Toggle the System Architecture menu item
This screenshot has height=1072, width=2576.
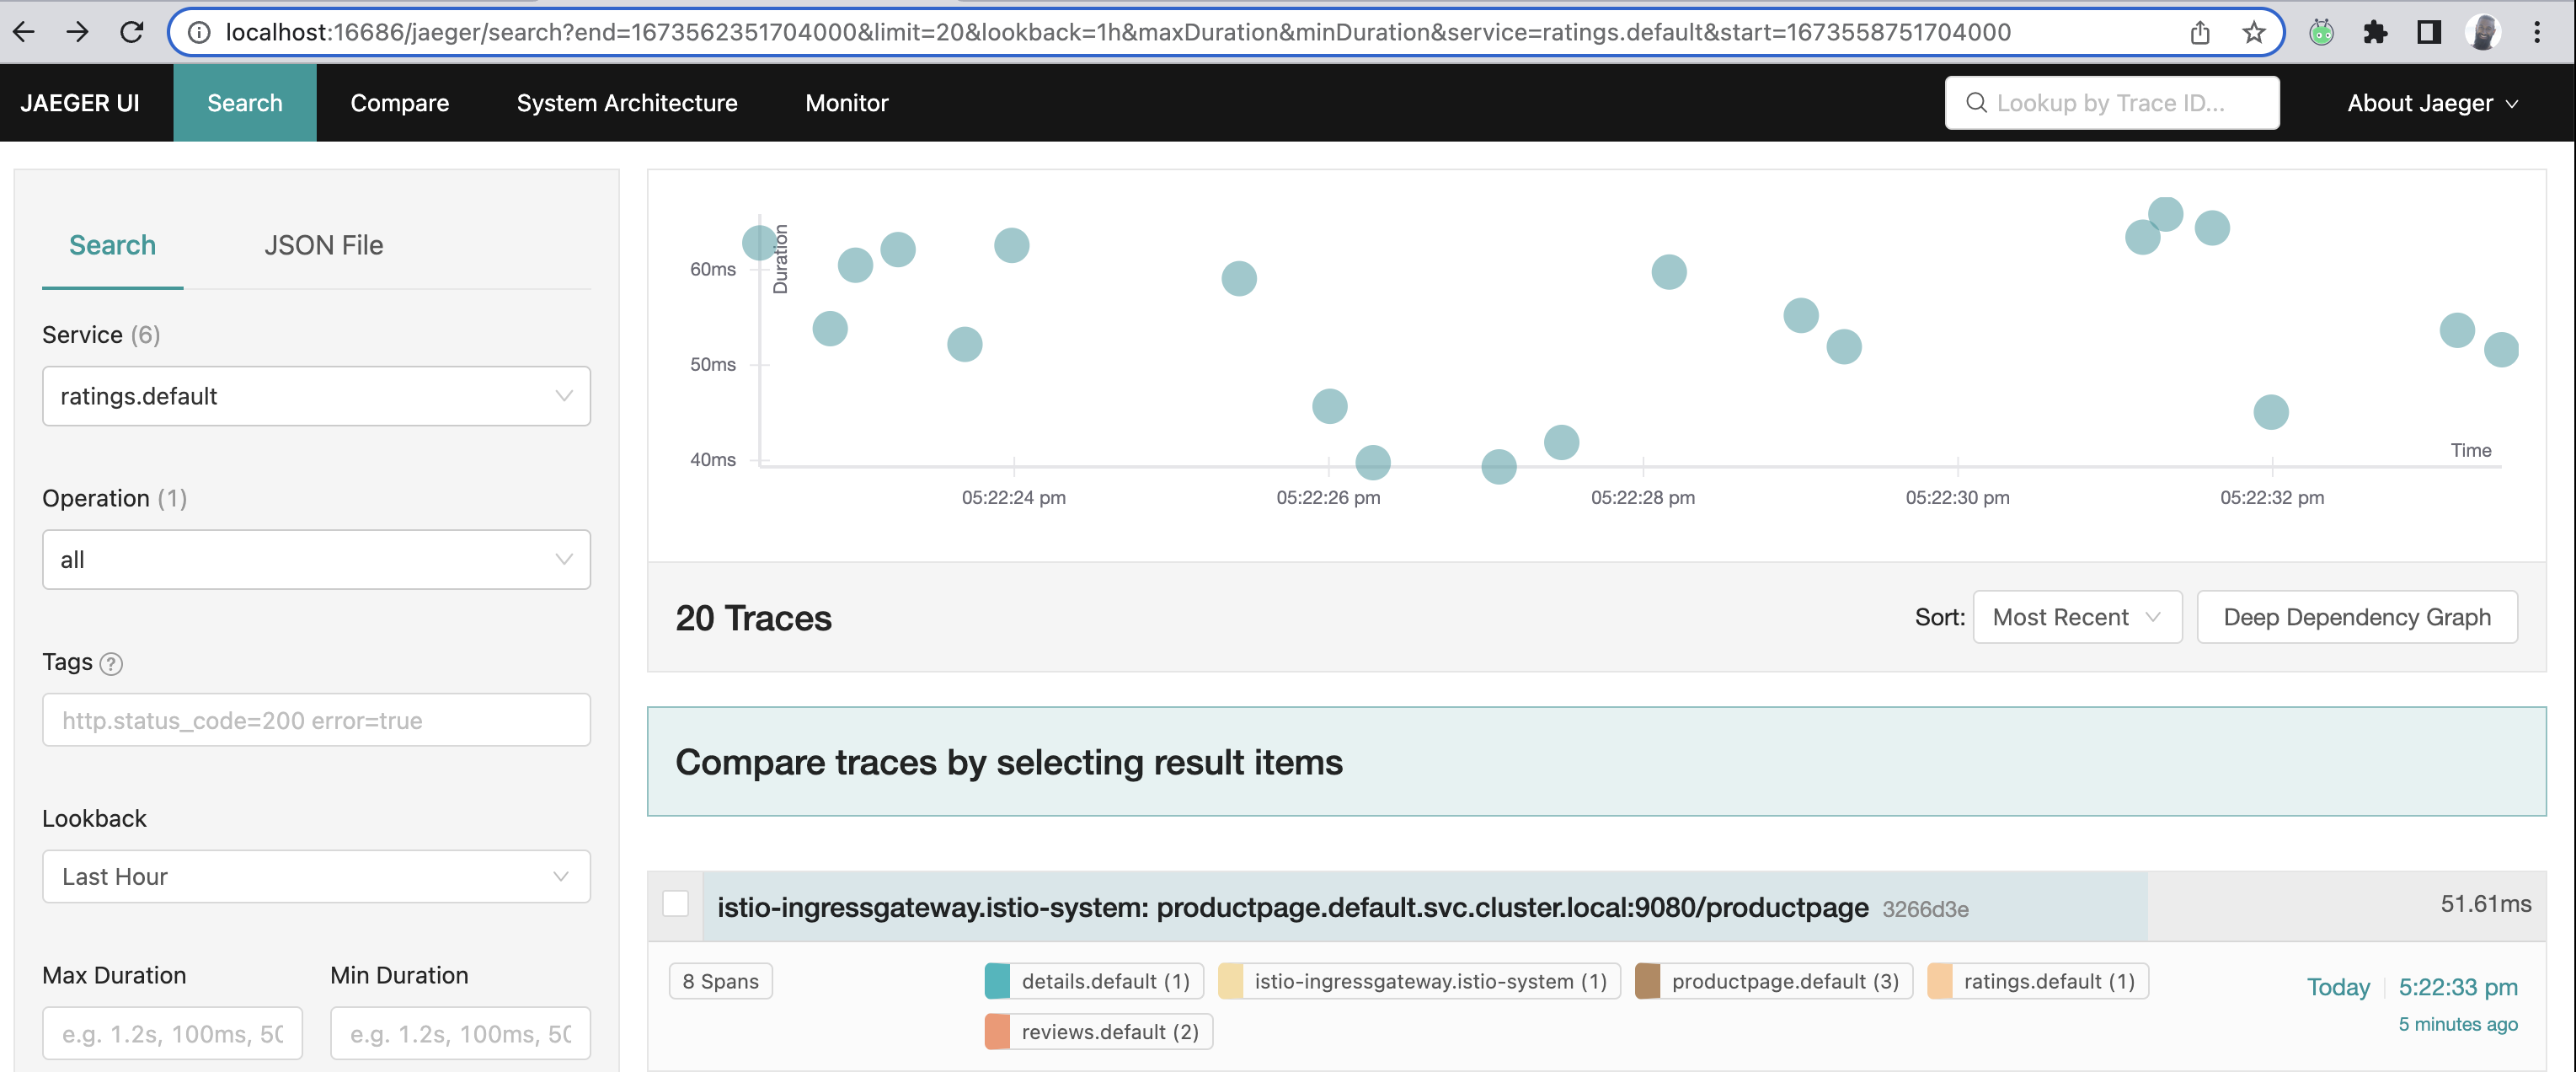point(628,102)
